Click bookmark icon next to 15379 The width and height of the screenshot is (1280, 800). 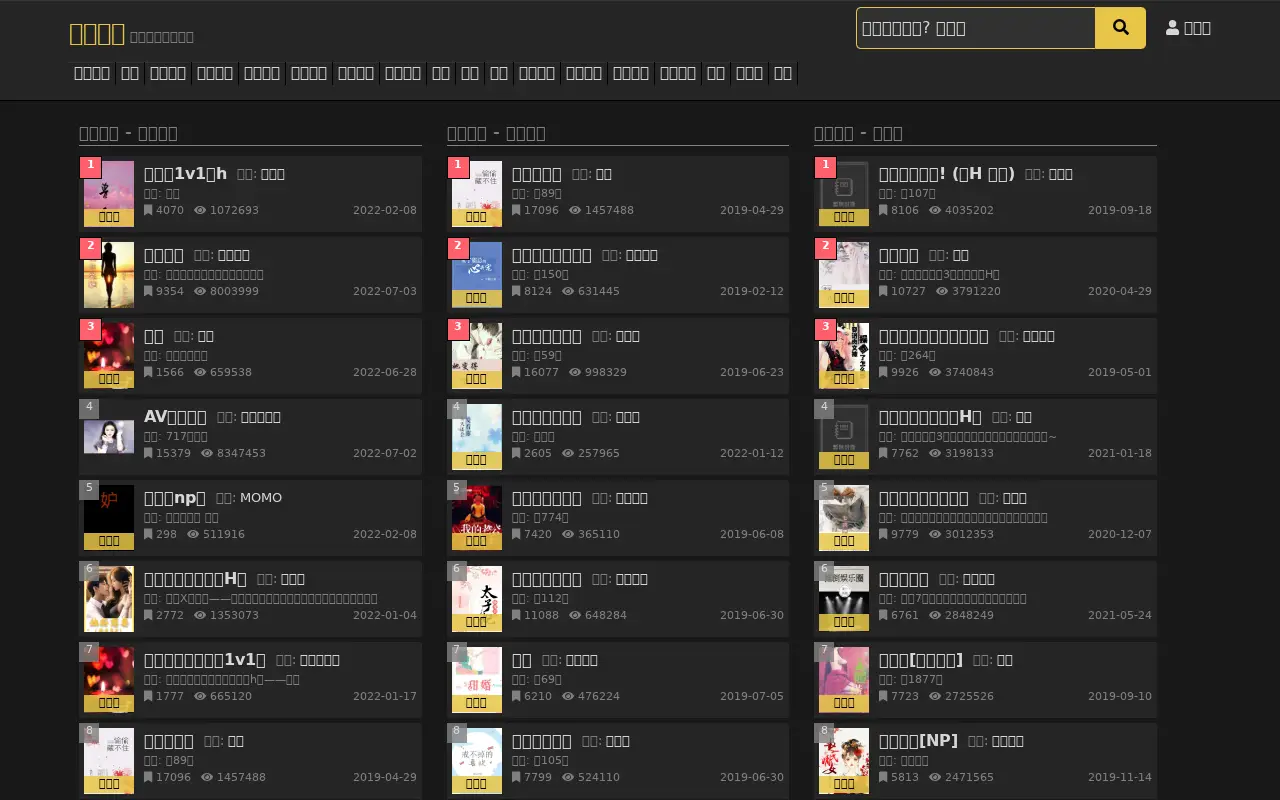[x=148, y=454]
